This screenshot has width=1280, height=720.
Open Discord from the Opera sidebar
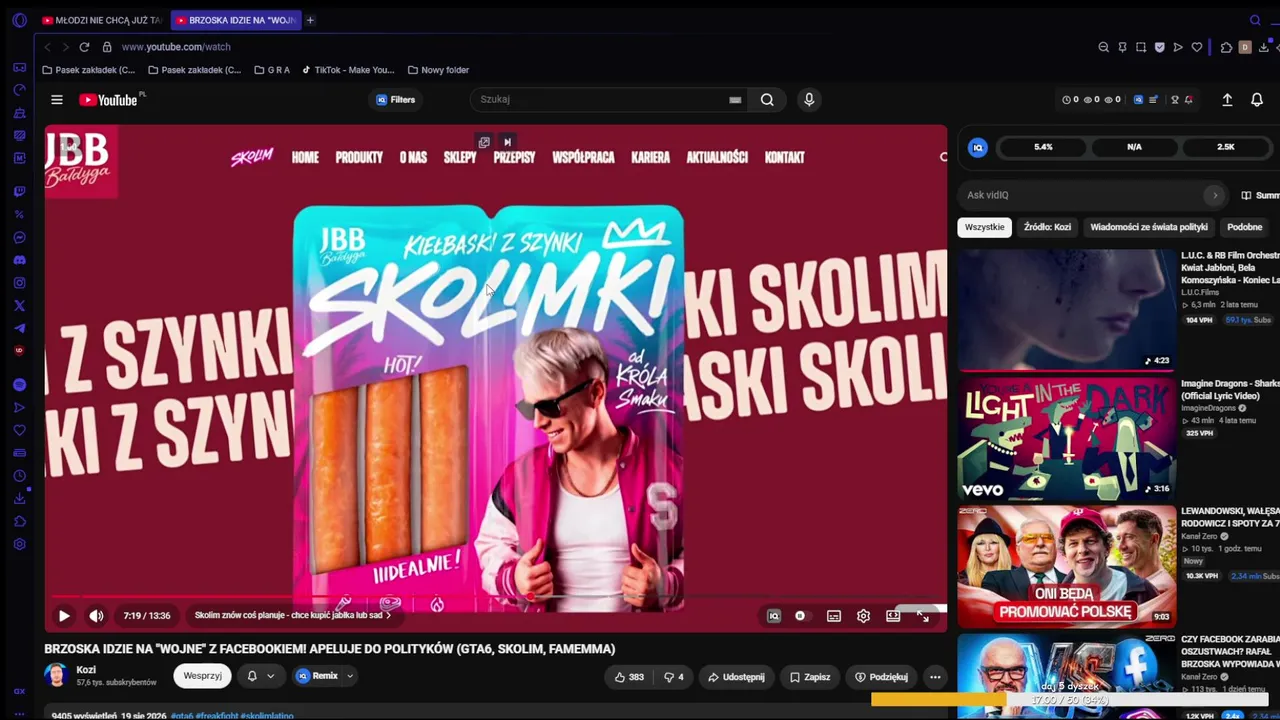[x=19, y=260]
